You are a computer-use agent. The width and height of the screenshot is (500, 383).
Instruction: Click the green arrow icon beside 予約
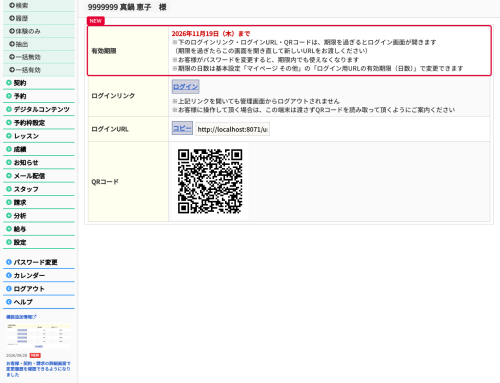[x=9, y=96]
